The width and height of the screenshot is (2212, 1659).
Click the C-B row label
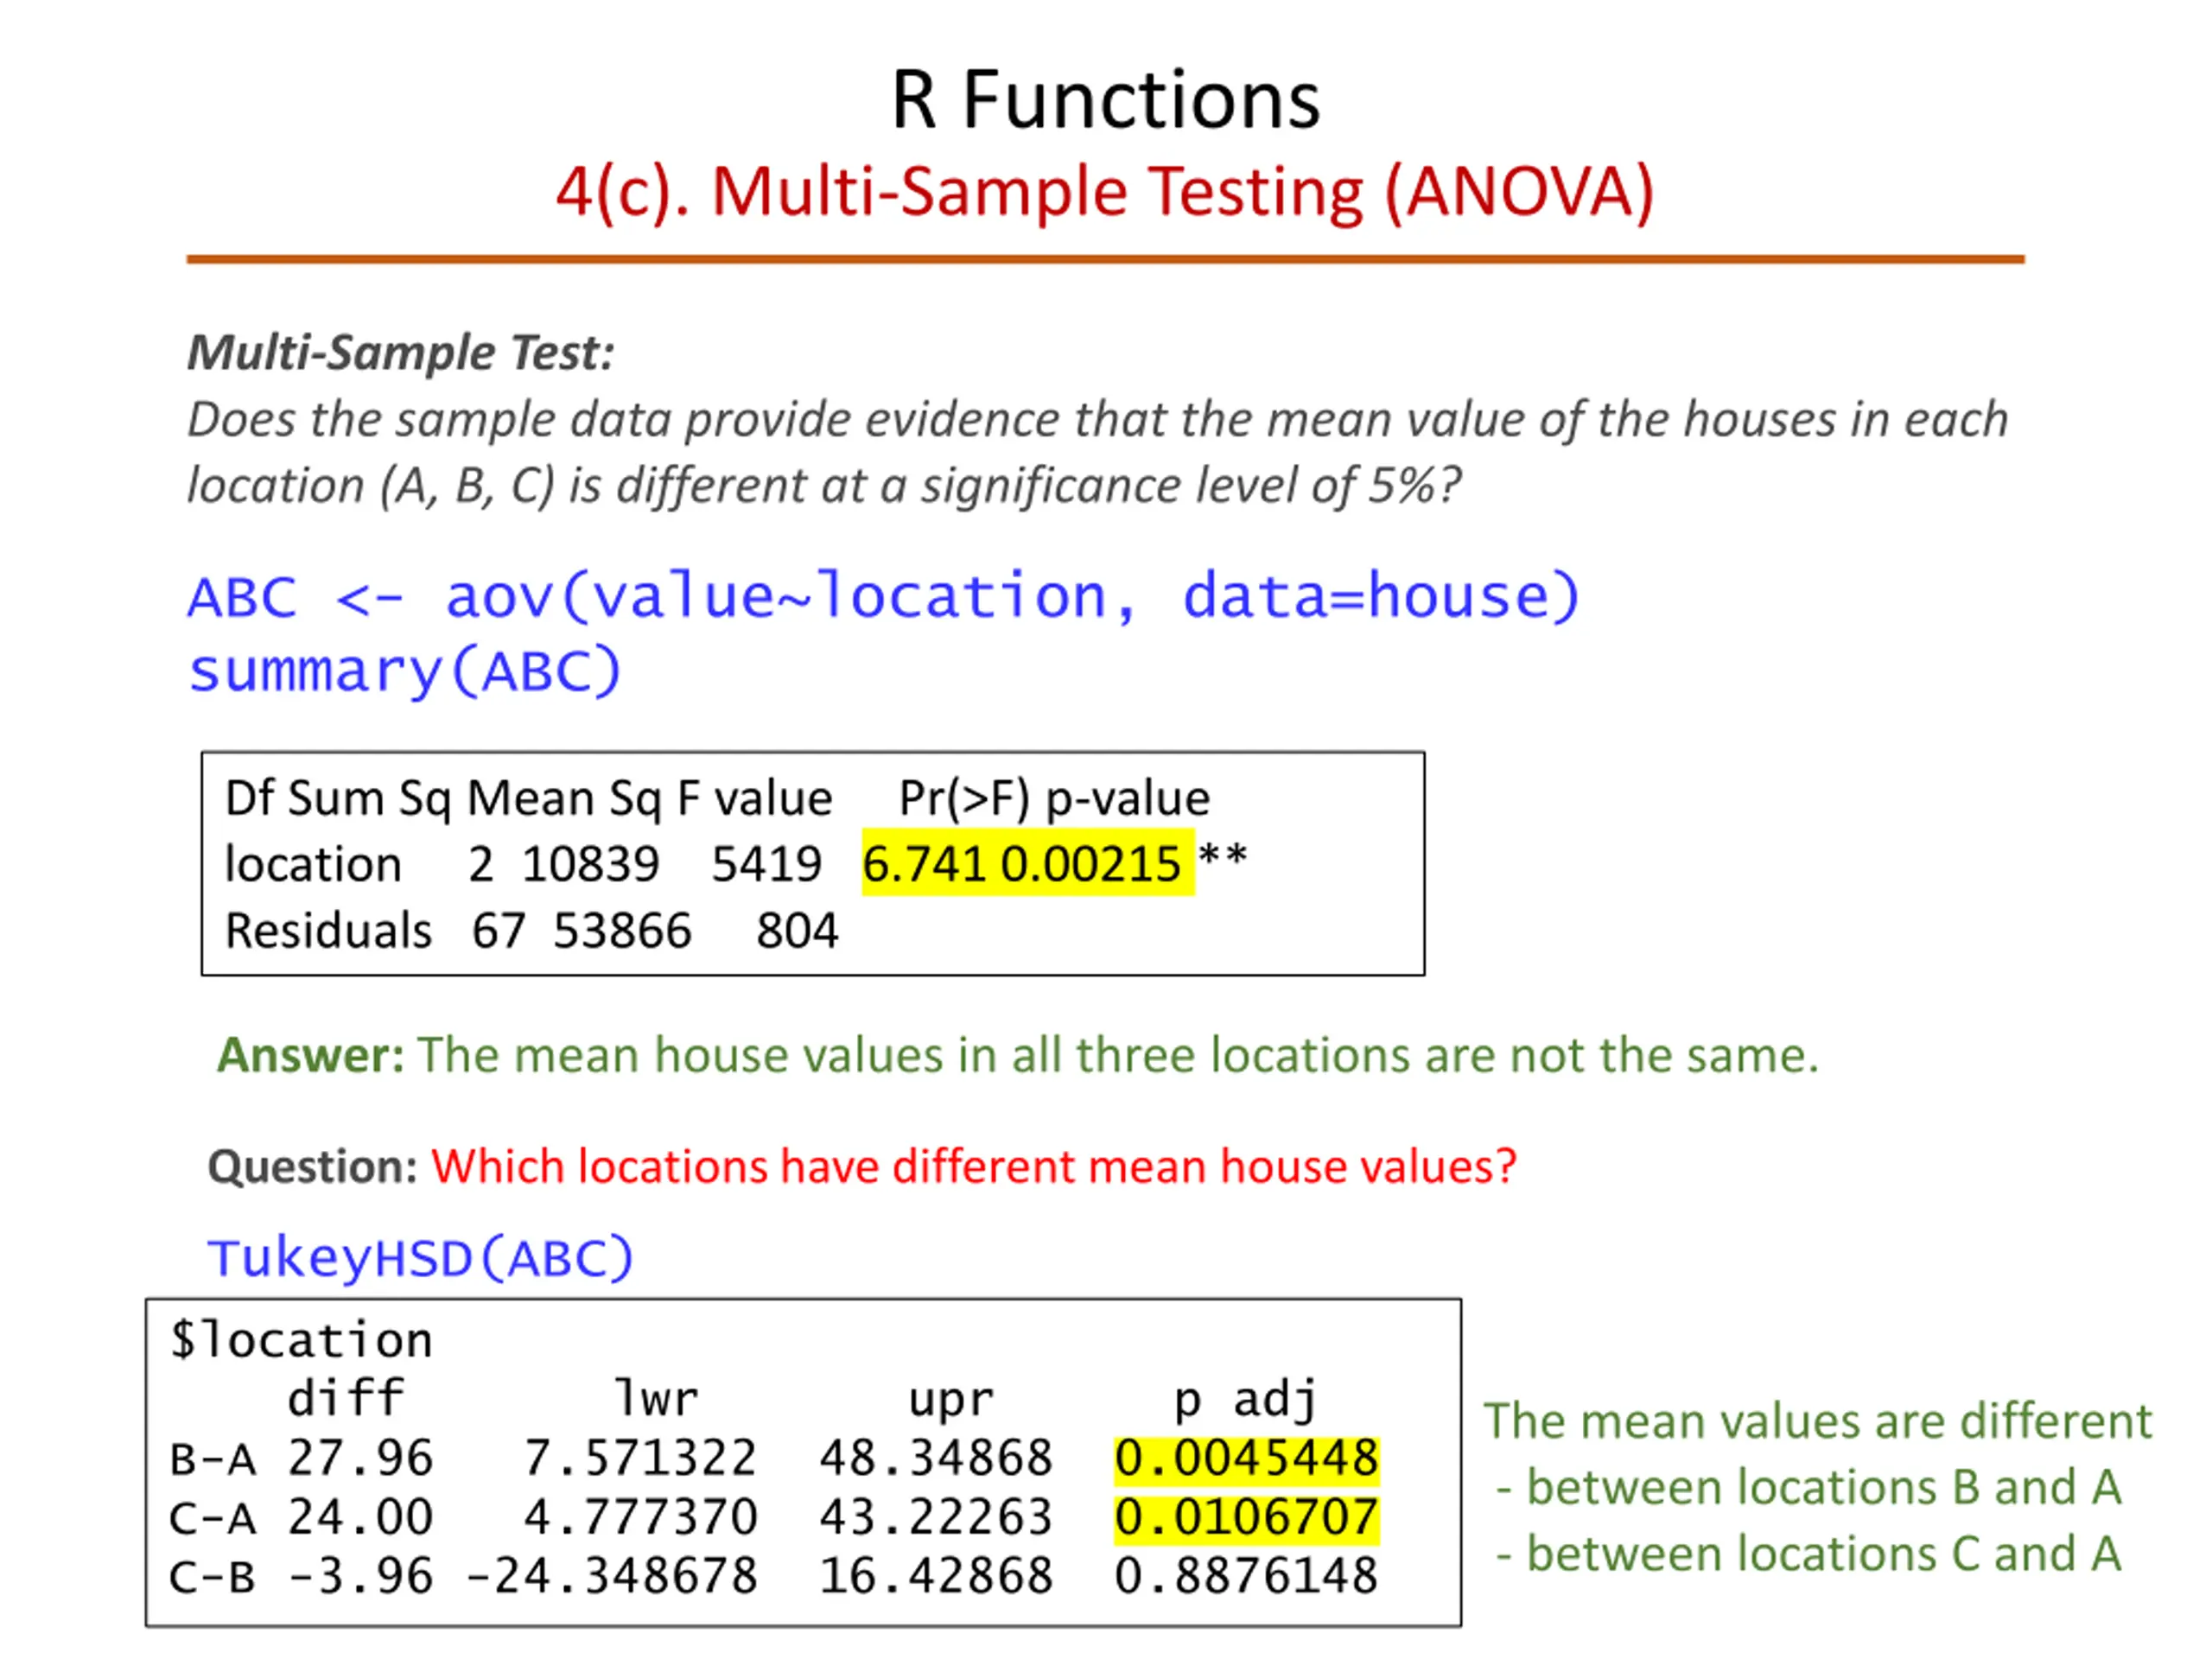point(212,1577)
